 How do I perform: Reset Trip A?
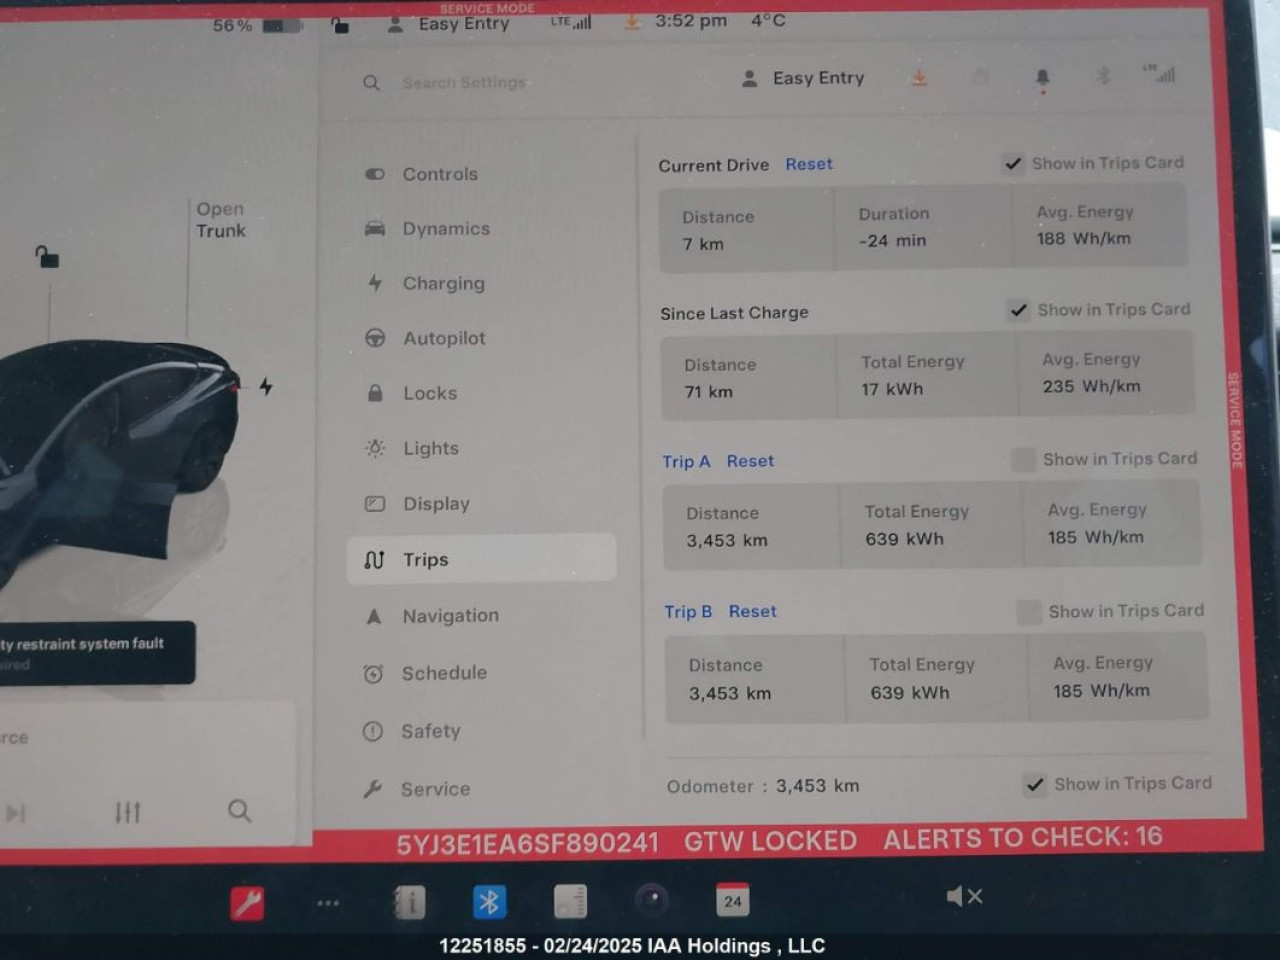click(750, 461)
